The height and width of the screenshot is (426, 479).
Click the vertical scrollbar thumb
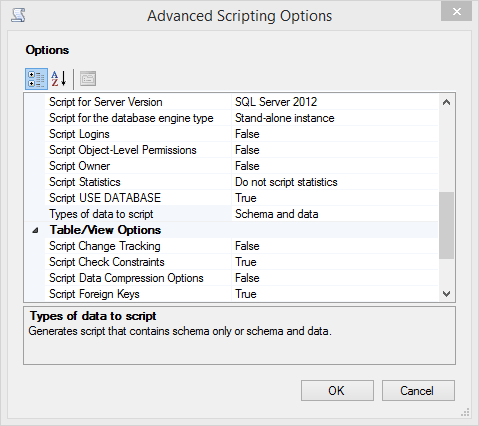pos(446,225)
